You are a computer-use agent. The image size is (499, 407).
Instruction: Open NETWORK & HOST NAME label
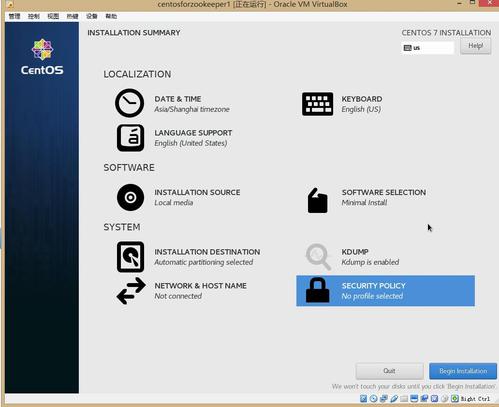tap(200, 286)
